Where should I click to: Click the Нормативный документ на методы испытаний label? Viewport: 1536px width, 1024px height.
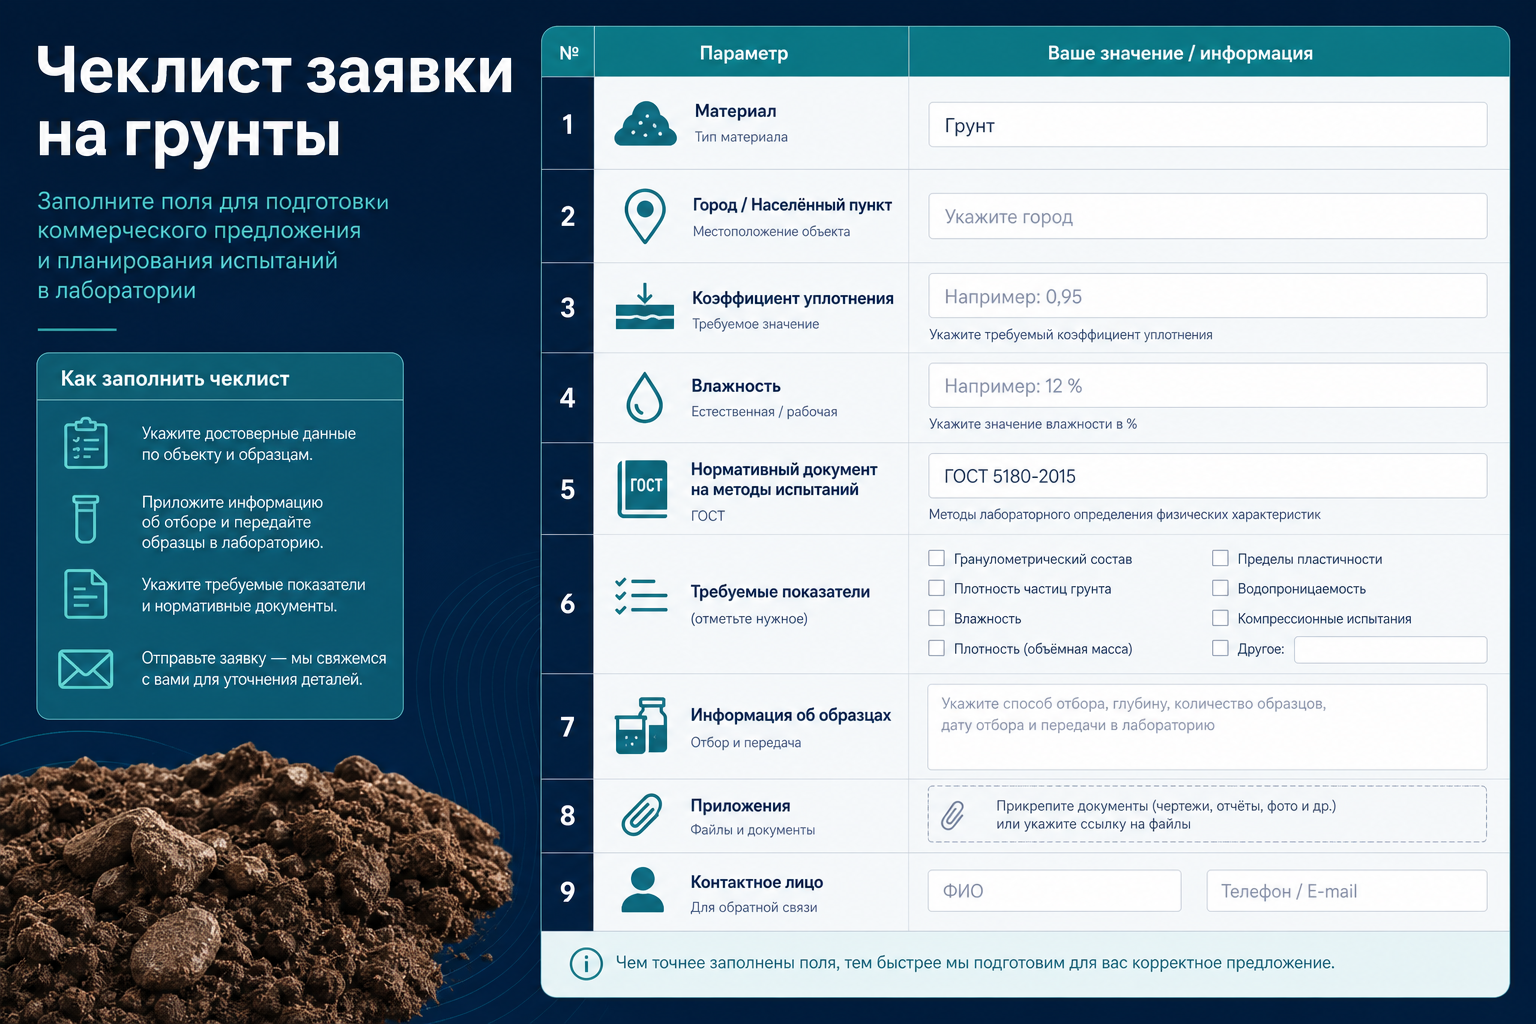pos(784,479)
